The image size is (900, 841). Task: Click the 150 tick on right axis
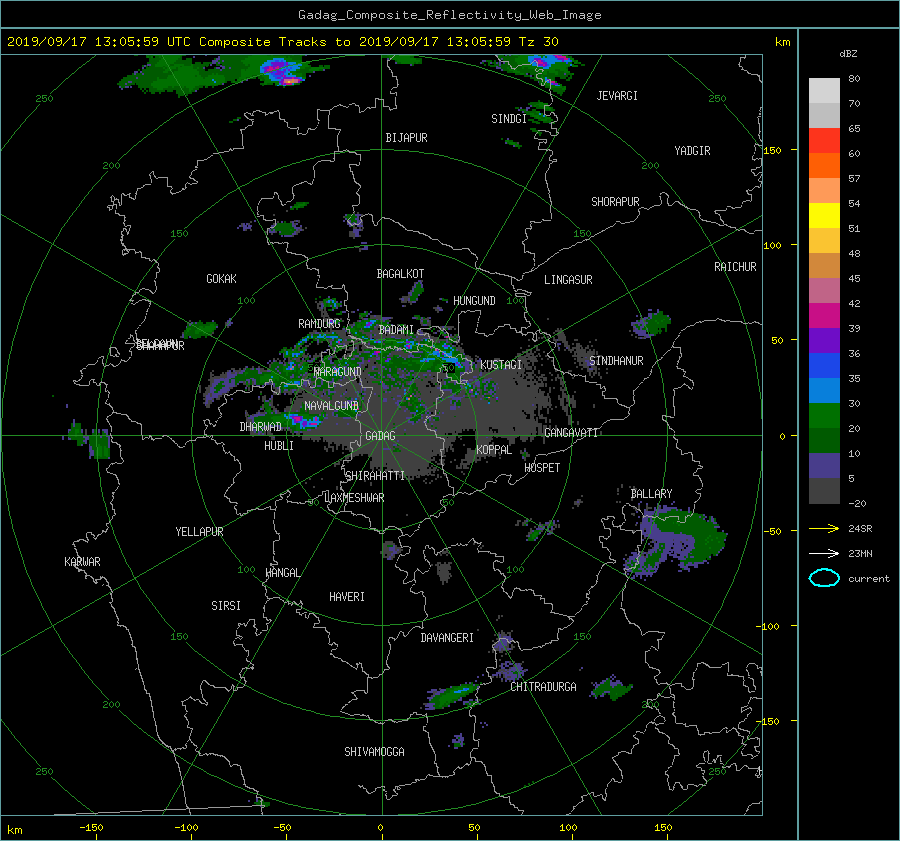773,150
